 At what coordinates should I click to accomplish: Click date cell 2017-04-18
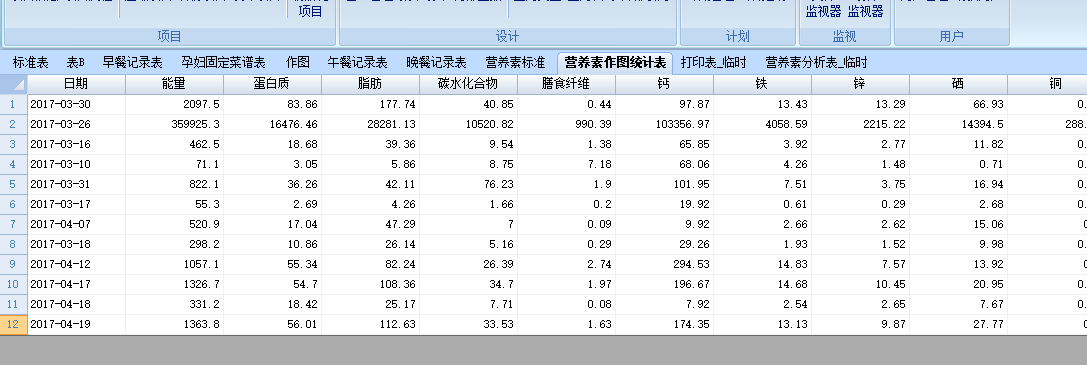pos(76,305)
